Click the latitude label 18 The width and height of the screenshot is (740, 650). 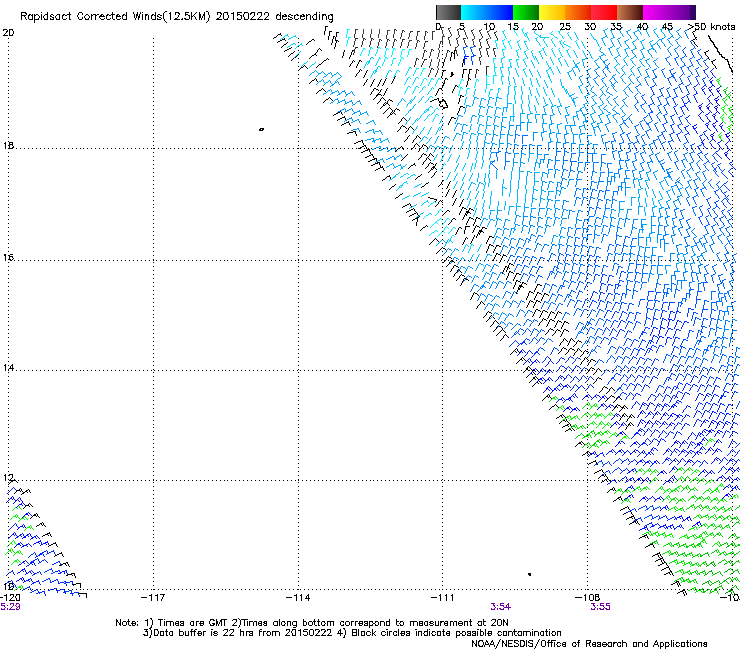(x=8, y=145)
